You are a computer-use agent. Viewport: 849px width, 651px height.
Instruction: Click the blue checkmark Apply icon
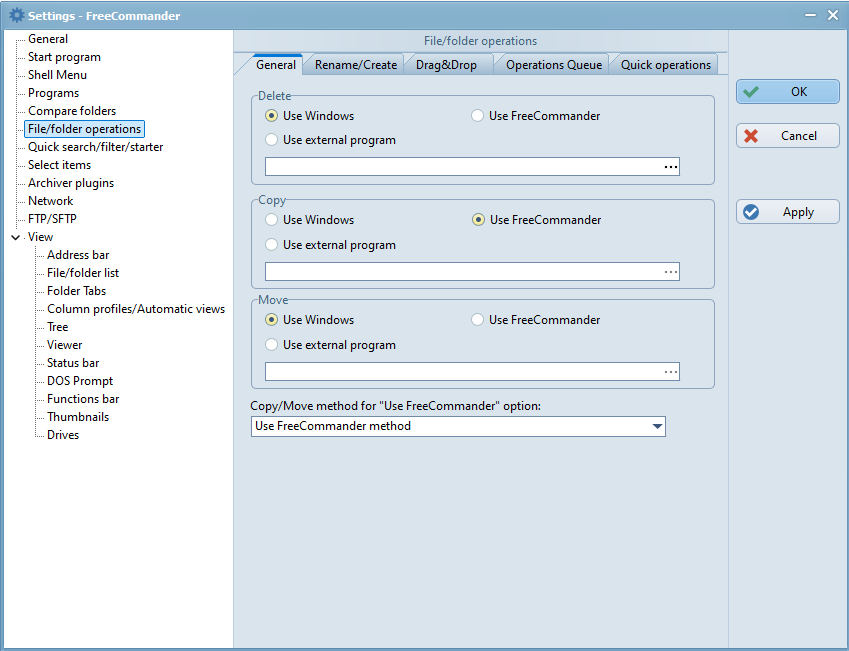coord(751,212)
